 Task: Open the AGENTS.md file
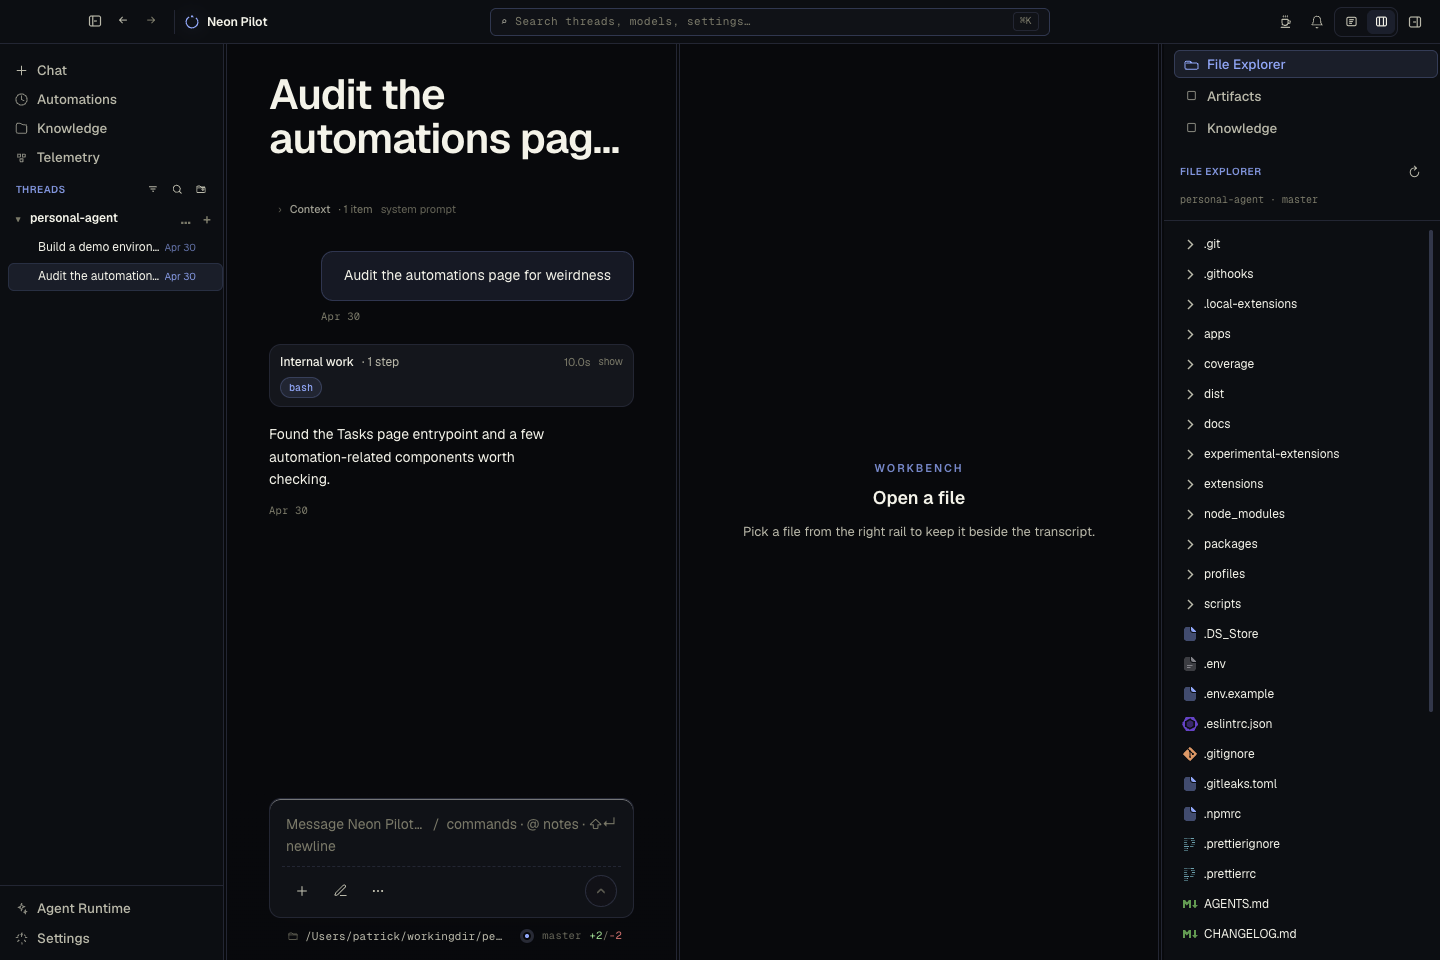[x=1300, y=904]
